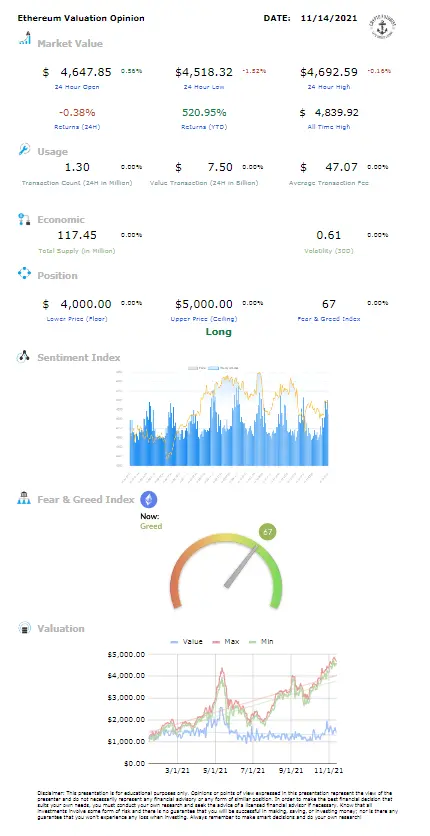Click the gauge needle
Screen dimensions: 430x836
239,565
